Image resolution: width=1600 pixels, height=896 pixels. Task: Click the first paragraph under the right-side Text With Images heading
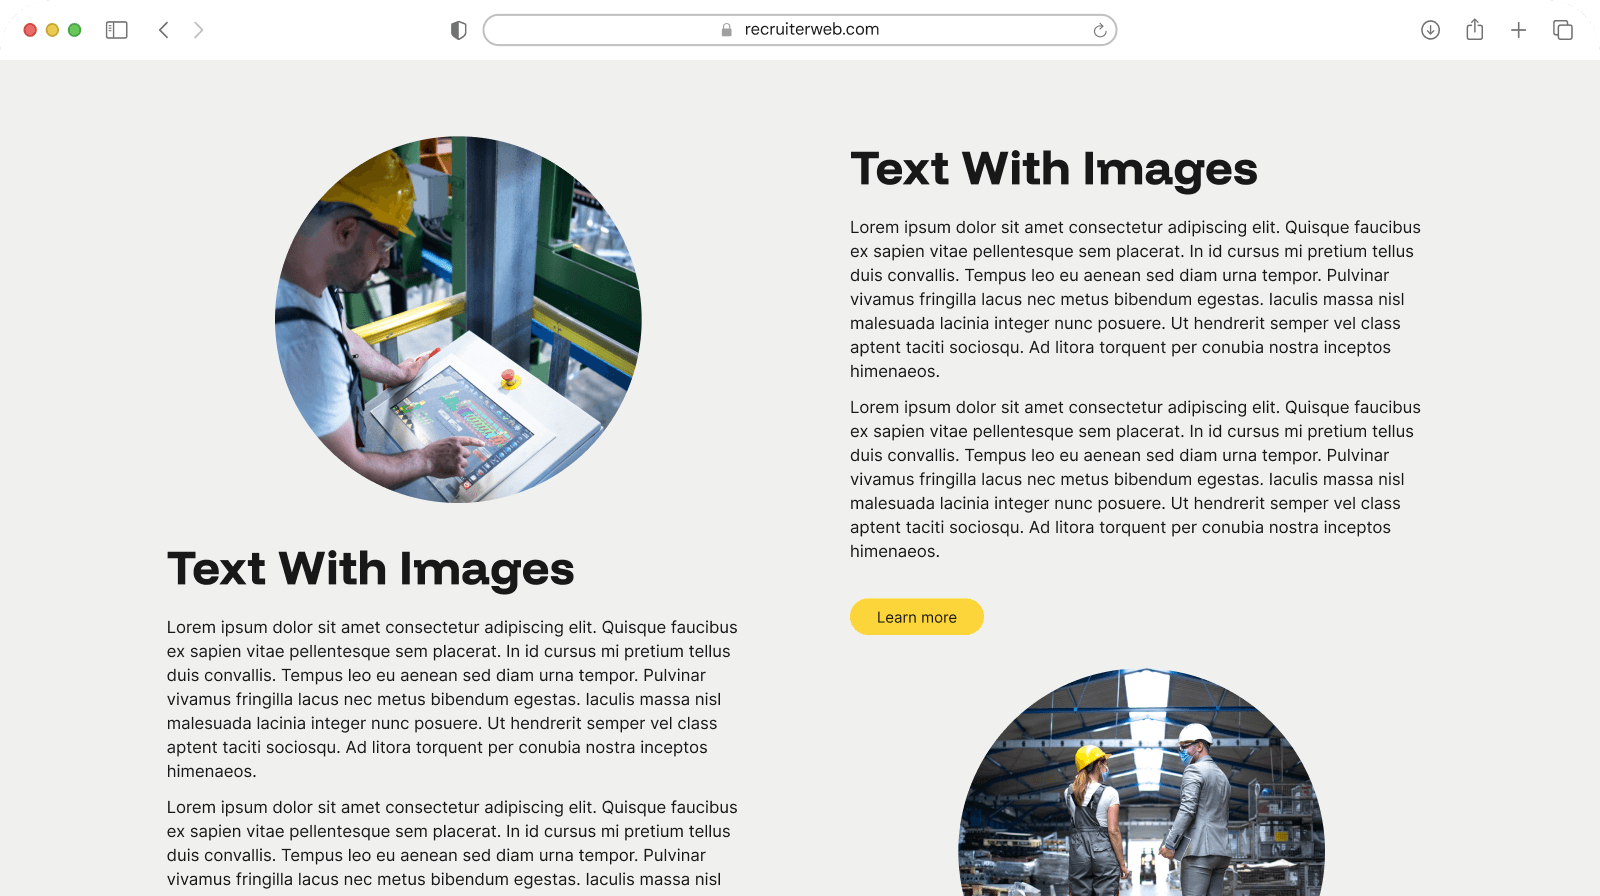(x=1136, y=299)
